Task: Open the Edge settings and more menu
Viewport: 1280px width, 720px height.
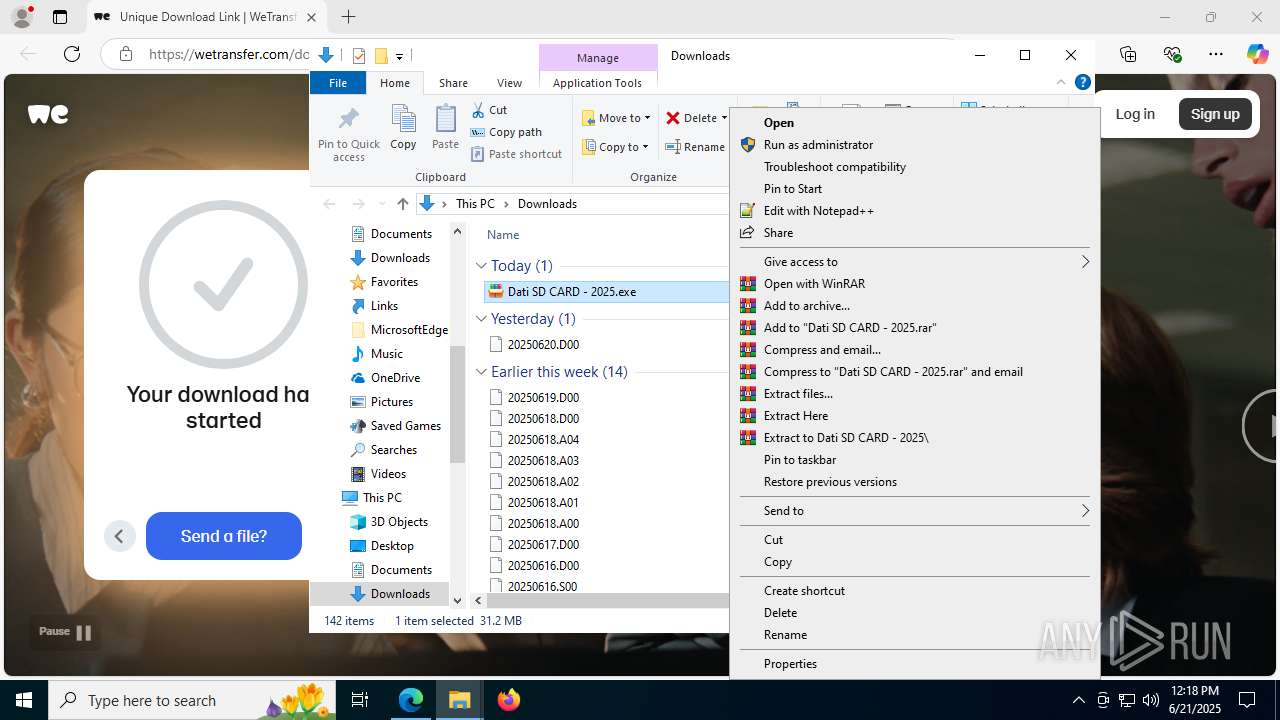Action: (x=1216, y=54)
